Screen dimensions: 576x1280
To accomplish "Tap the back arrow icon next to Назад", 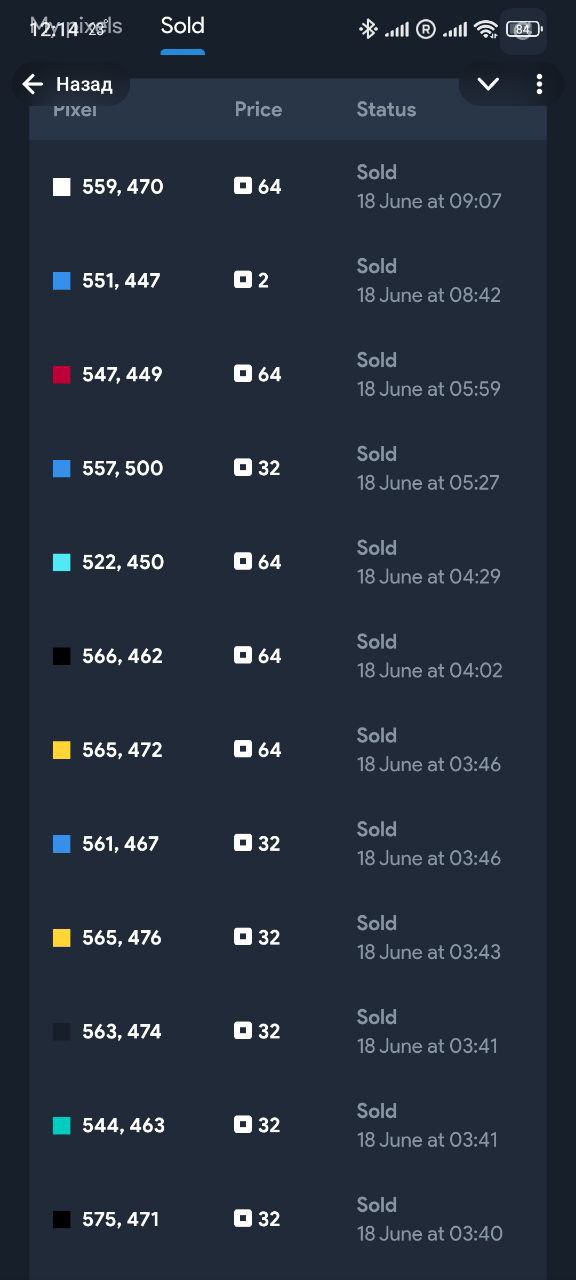I will coord(33,84).
